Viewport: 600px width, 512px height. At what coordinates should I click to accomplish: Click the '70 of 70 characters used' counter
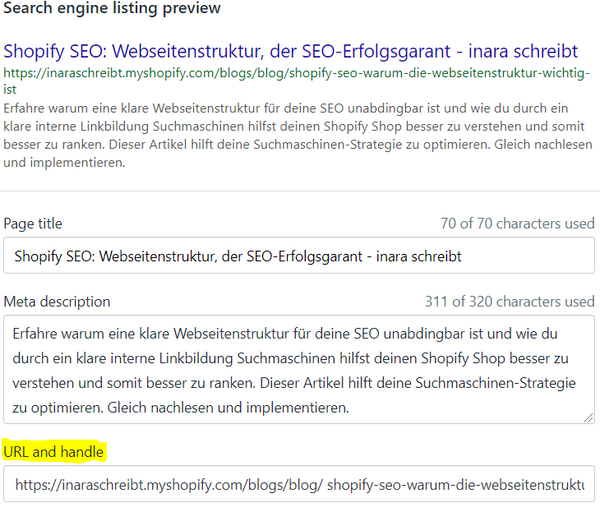pyautogui.click(x=517, y=223)
